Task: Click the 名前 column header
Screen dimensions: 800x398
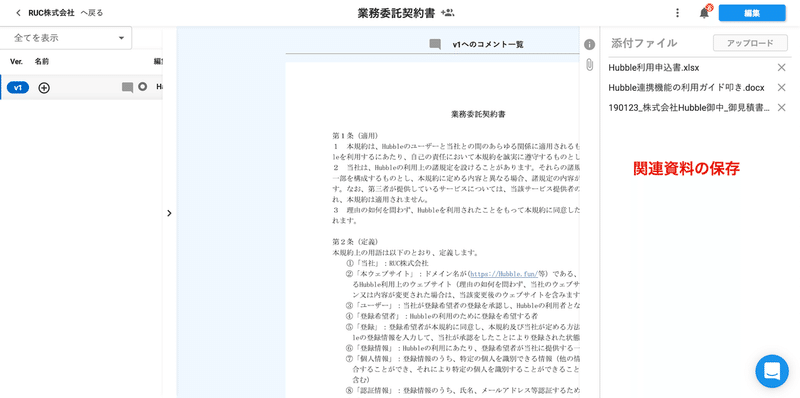Action: pyautogui.click(x=42, y=62)
